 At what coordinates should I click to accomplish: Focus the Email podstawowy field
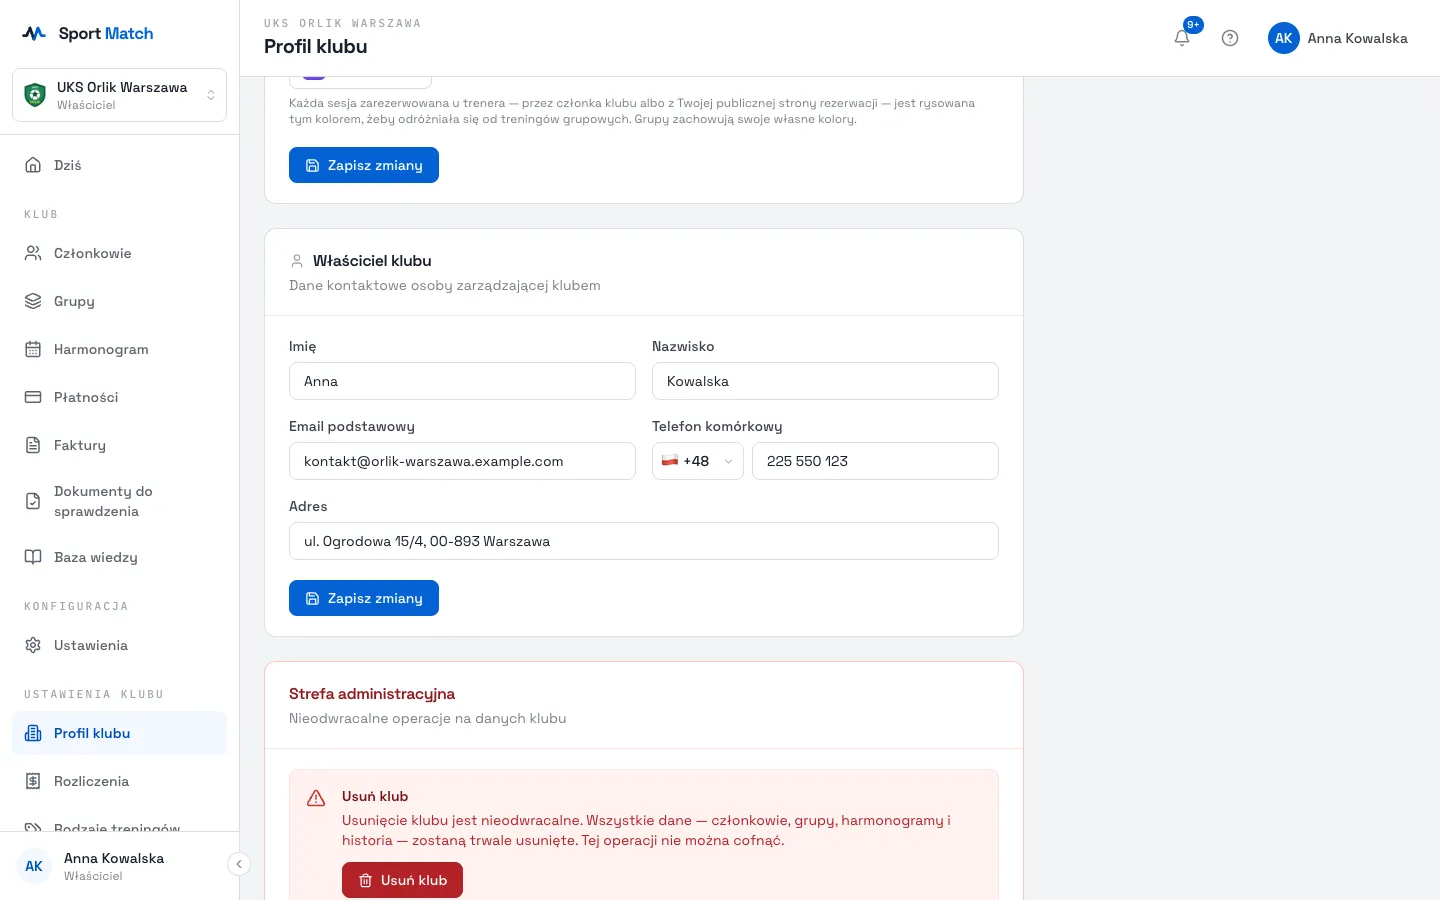[462, 461]
